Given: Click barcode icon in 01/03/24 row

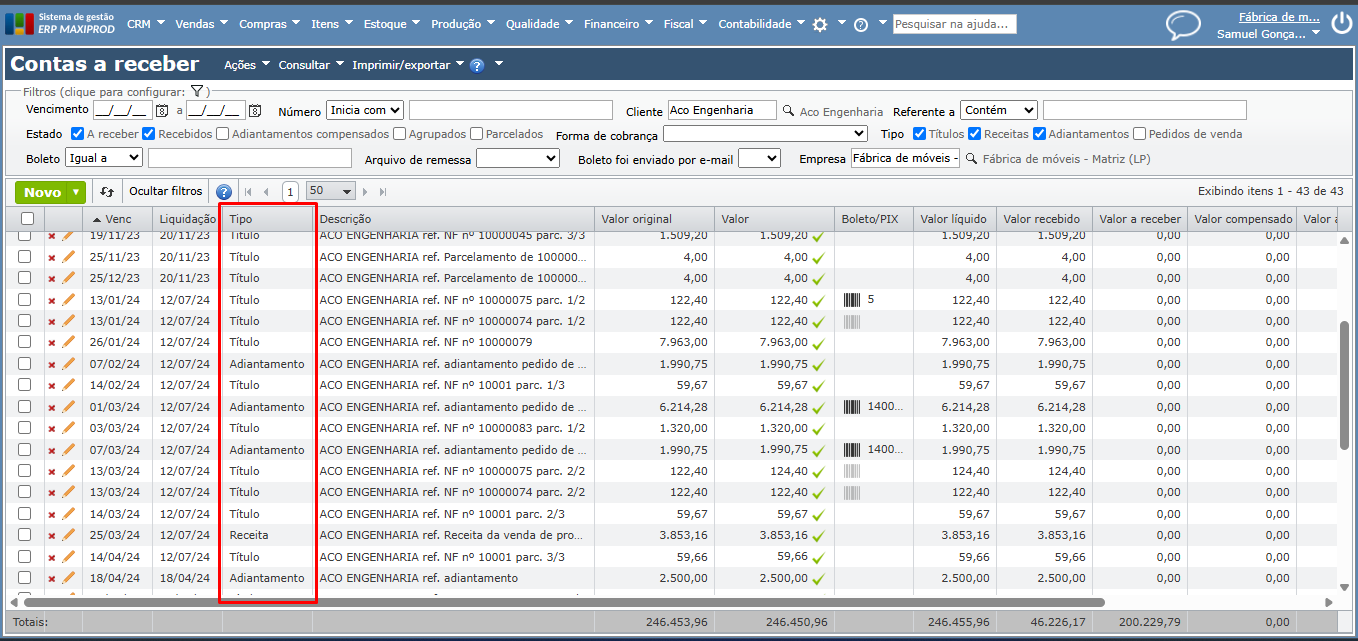Looking at the screenshot, I should pyautogui.click(x=852, y=407).
